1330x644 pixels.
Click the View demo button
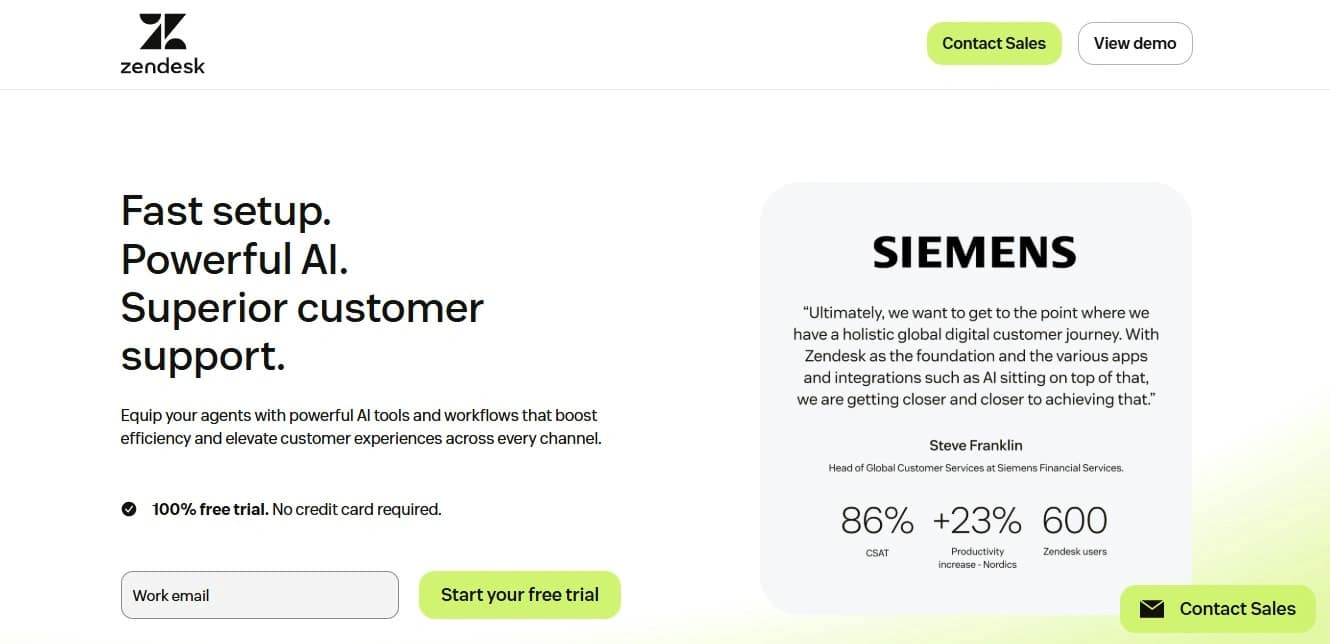[x=1134, y=43]
